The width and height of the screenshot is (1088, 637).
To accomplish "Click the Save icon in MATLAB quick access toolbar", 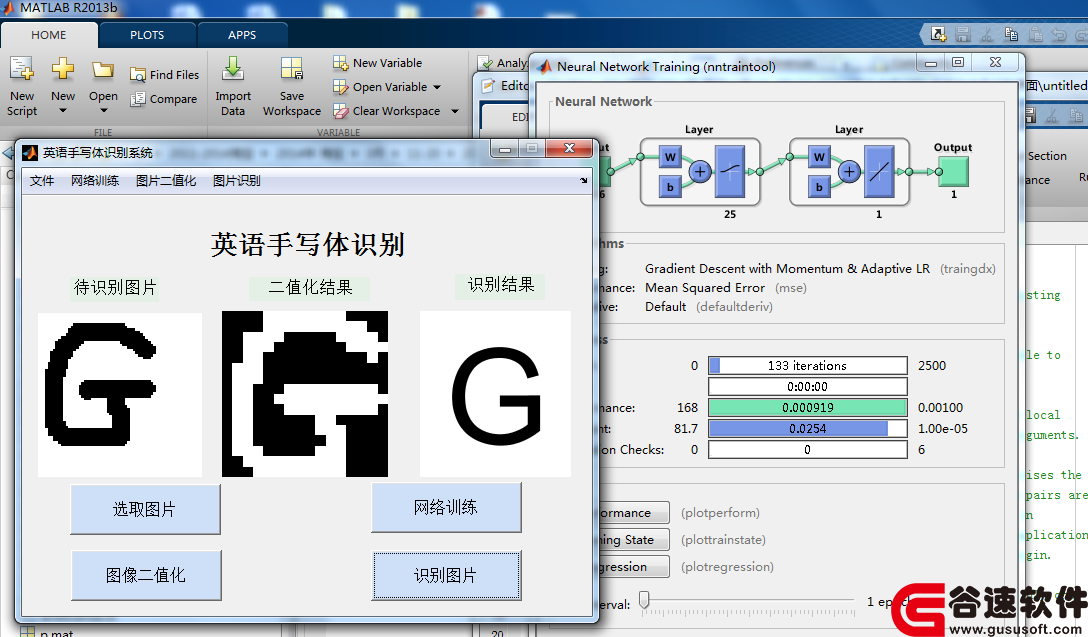I will pos(962,34).
